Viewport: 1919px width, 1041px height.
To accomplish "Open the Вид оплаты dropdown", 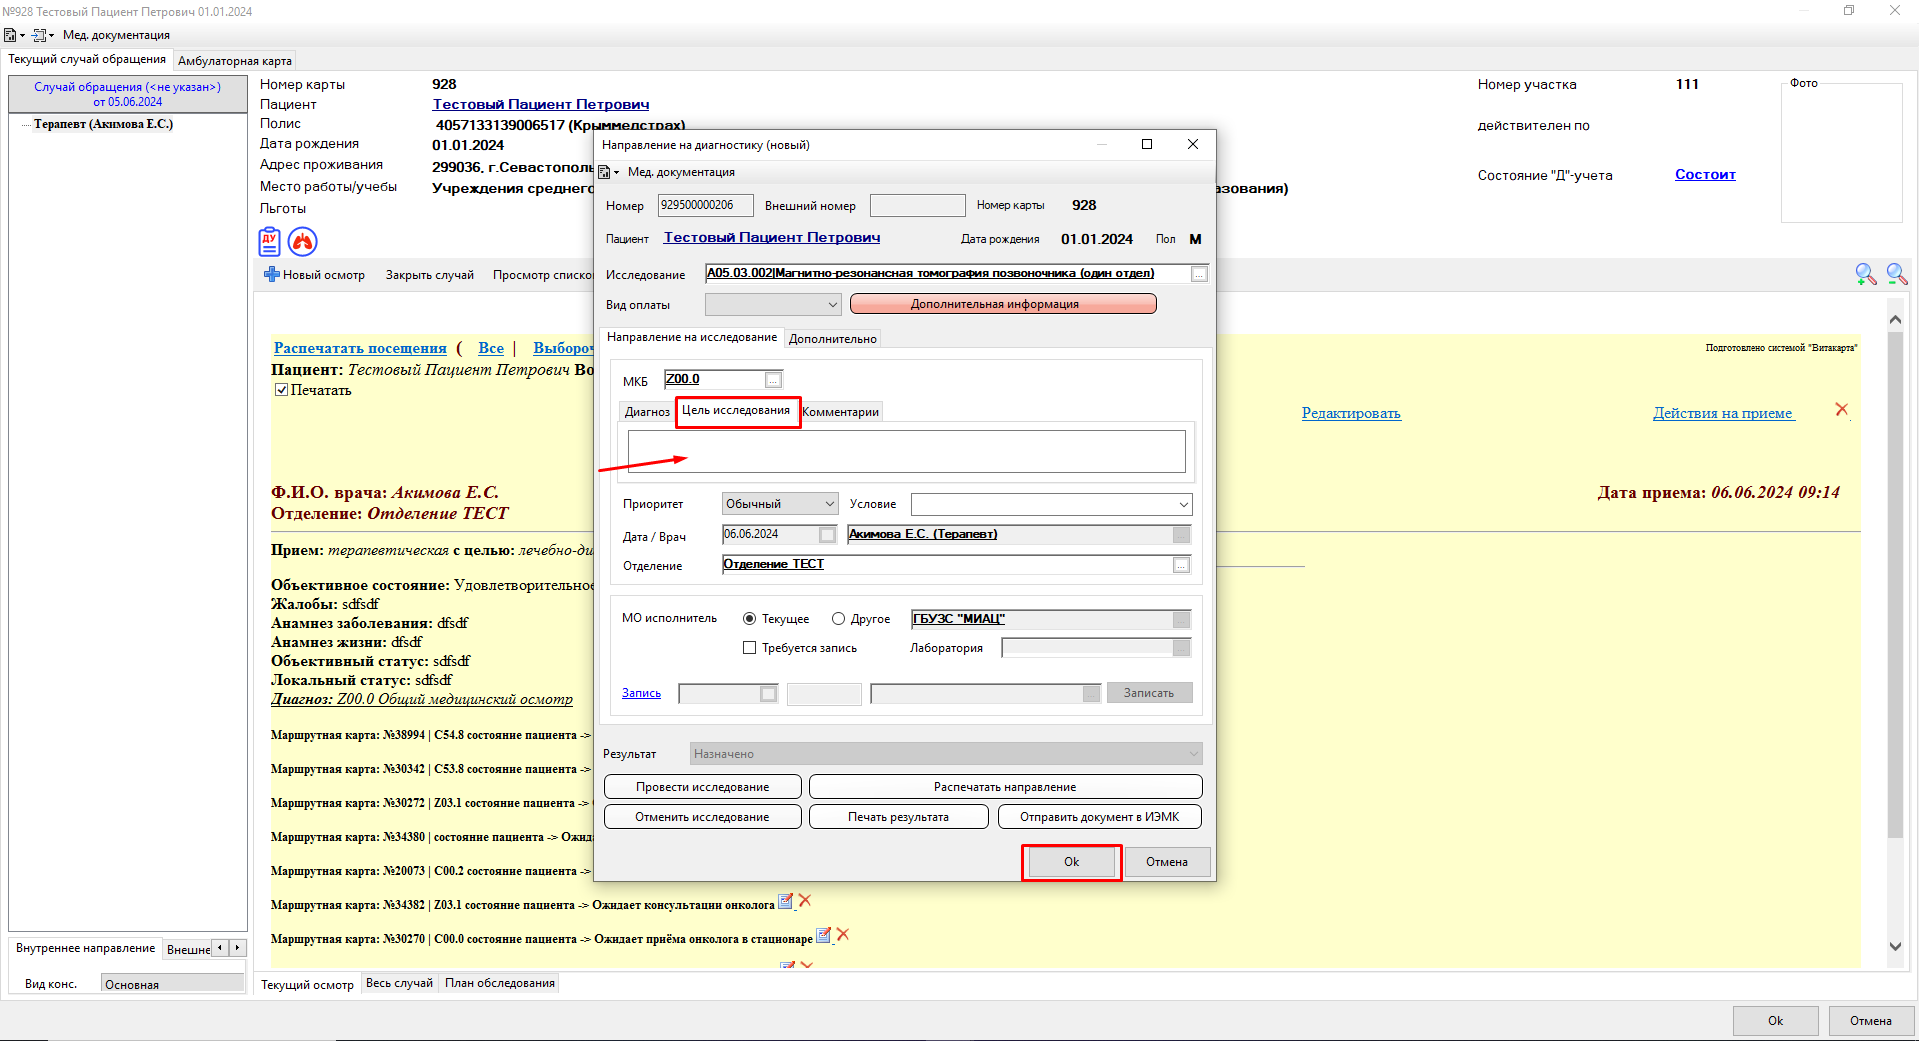I will [x=773, y=304].
